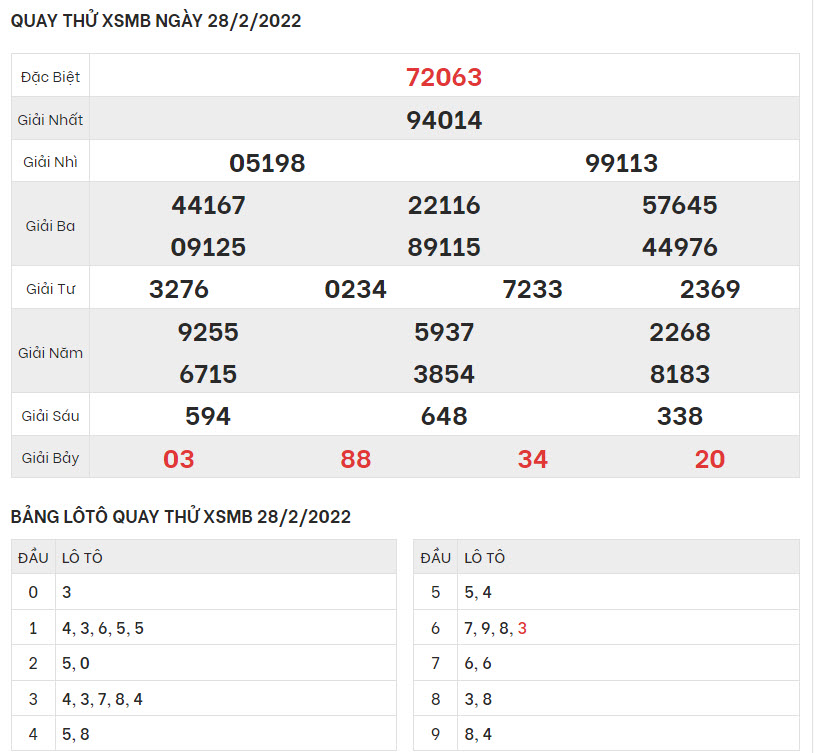Viewport: 814px width, 753px height.
Task: Click the Giải Ba number 44167
Action: tap(208, 205)
